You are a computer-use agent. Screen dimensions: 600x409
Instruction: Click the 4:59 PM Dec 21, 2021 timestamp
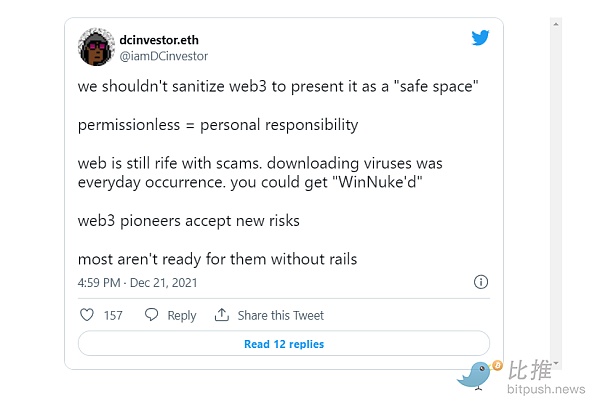pyautogui.click(x=138, y=283)
